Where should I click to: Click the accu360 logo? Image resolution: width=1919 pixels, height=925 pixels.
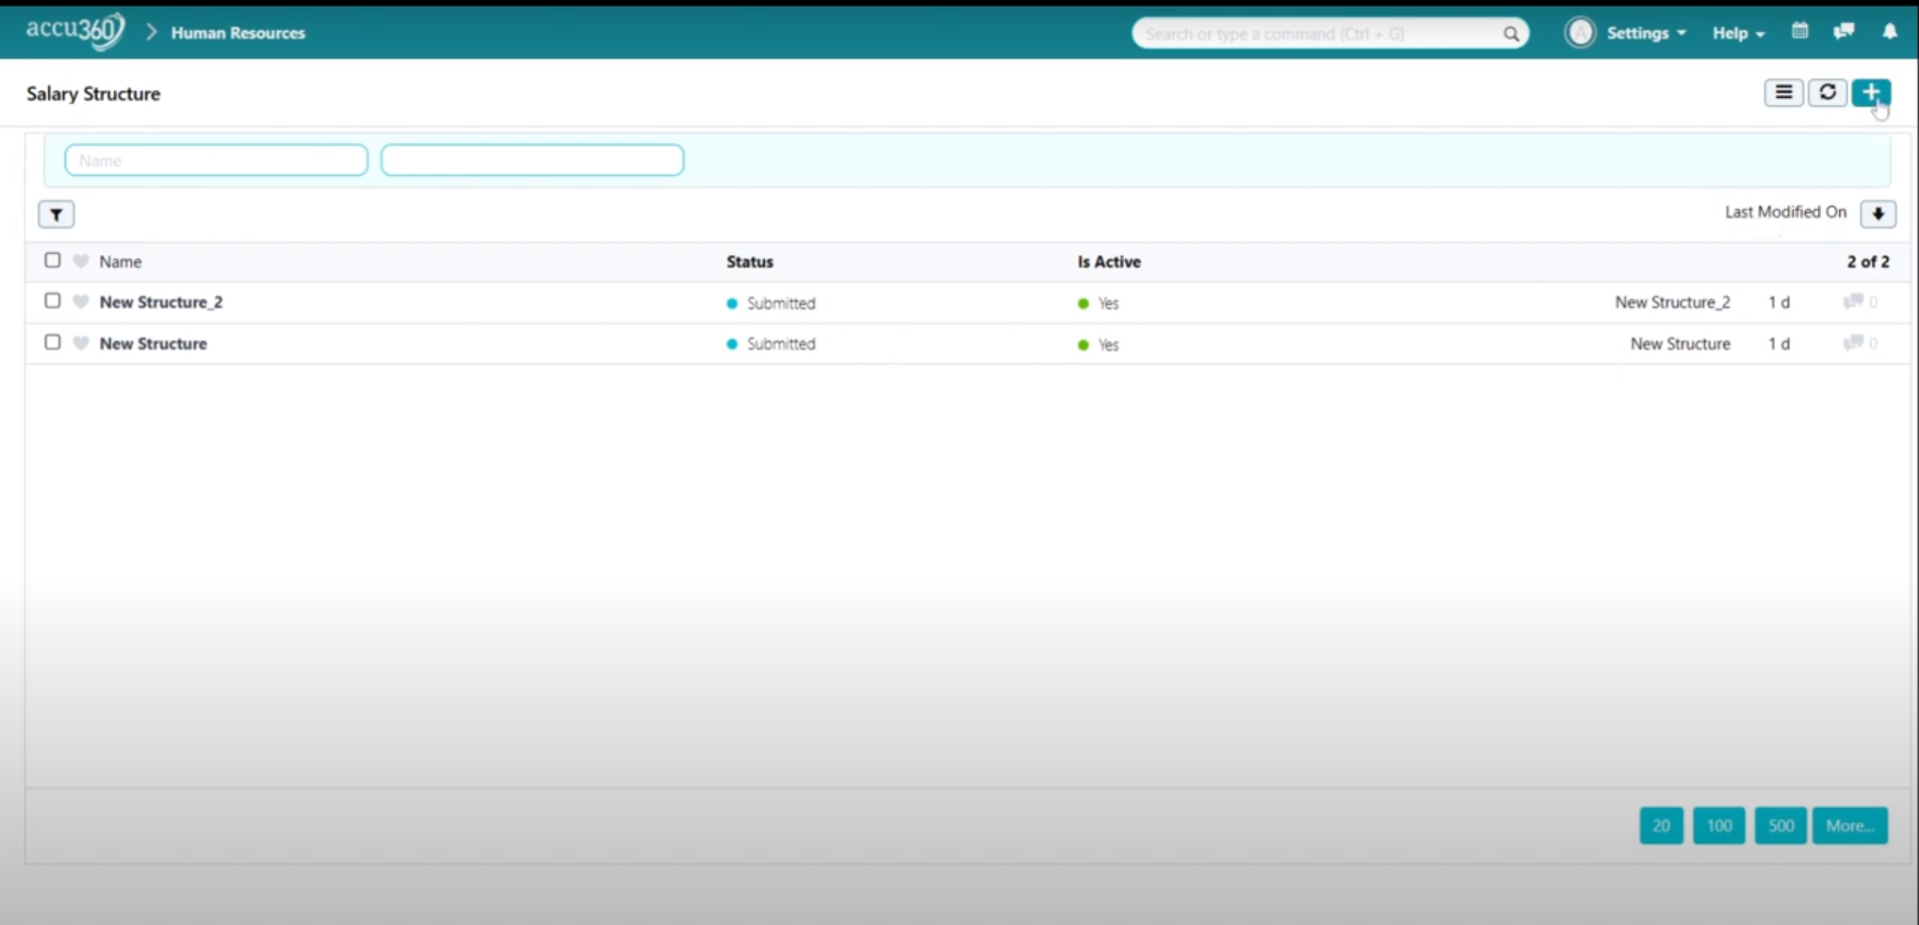point(75,31)
